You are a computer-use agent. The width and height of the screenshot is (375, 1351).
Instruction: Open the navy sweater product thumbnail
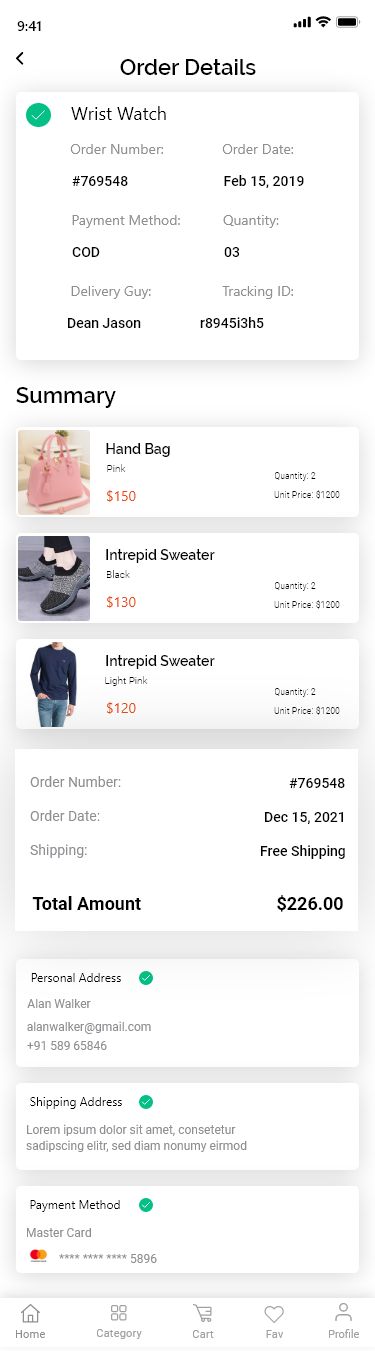point(54,684)
